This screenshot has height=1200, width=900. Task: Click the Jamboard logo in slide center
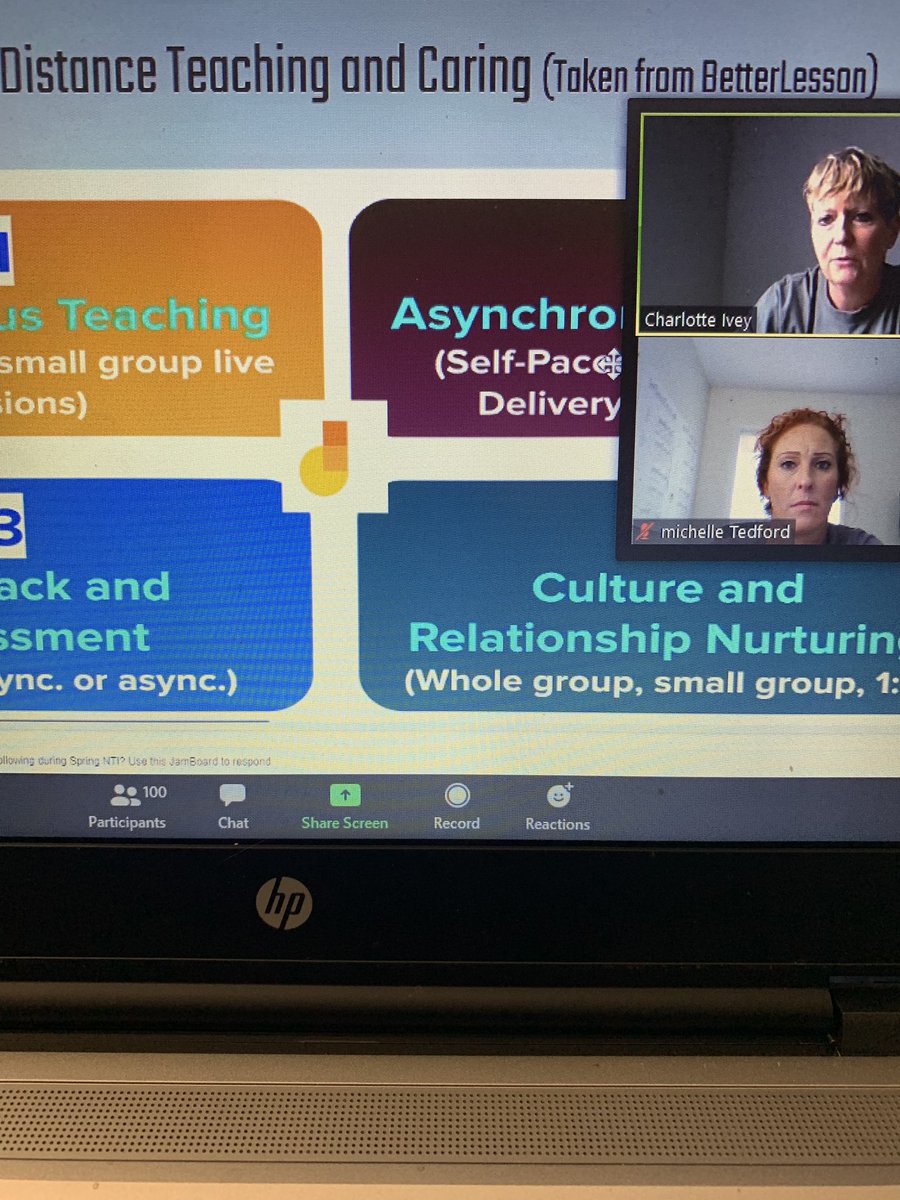[x=324, y=458]
